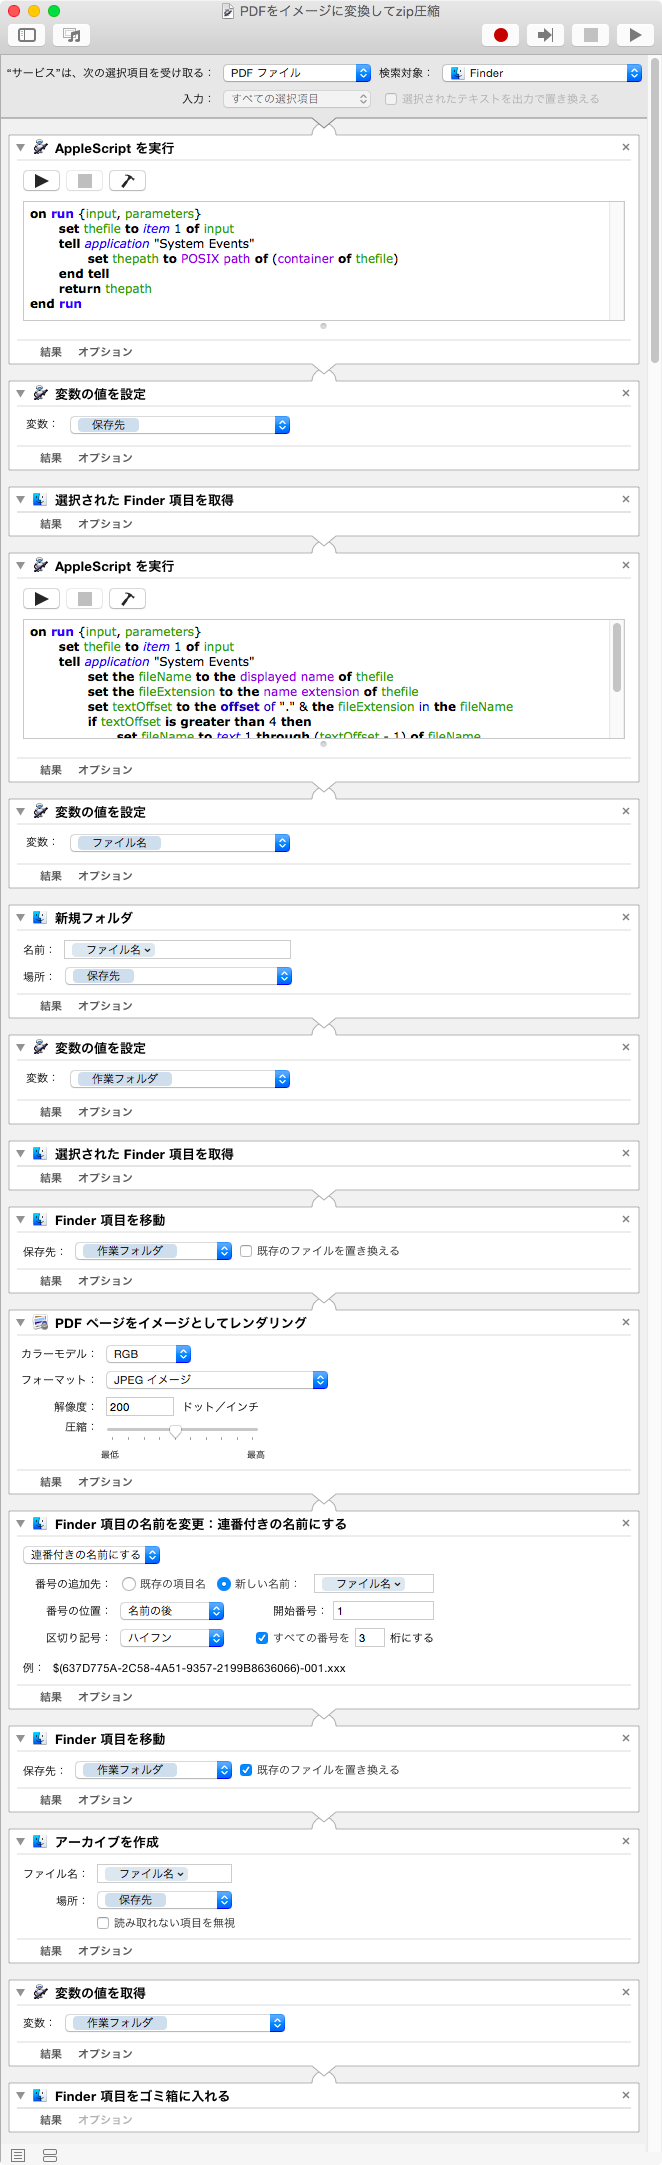Uncheck すべての番号を digits checkbox
This screenshot has width=662, height=2165.
pyautogui.click(x=262, y=1638)
